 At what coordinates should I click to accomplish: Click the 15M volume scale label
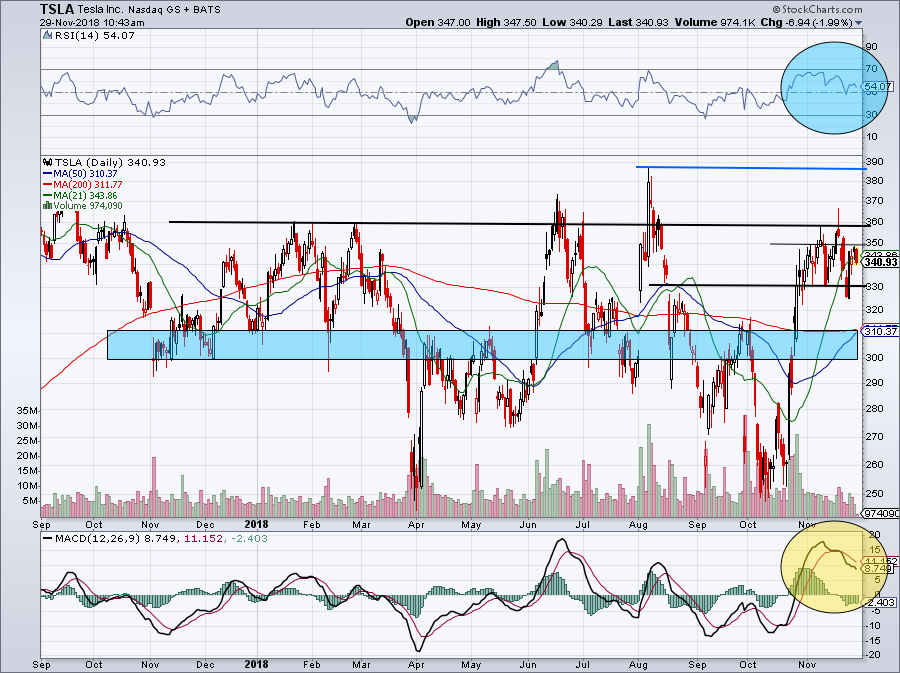pyautogui.click(x=28, y=470)
